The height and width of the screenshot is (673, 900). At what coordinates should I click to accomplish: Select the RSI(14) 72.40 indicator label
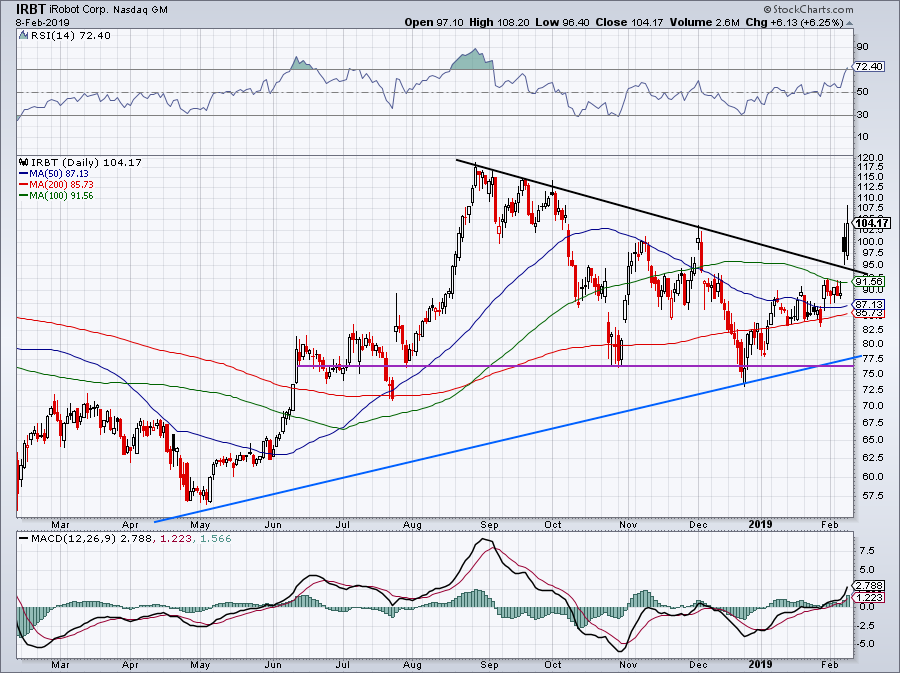(70, 36)
